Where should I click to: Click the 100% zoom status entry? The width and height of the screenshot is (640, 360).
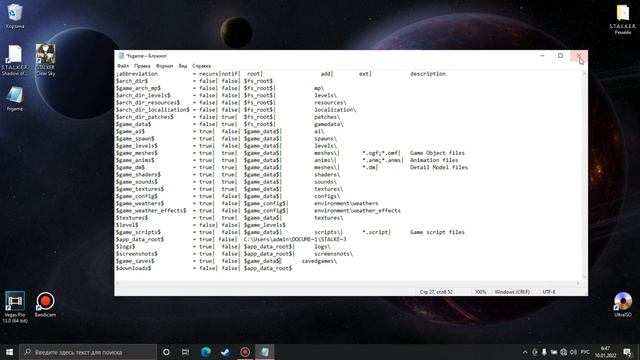click(480, 292)
